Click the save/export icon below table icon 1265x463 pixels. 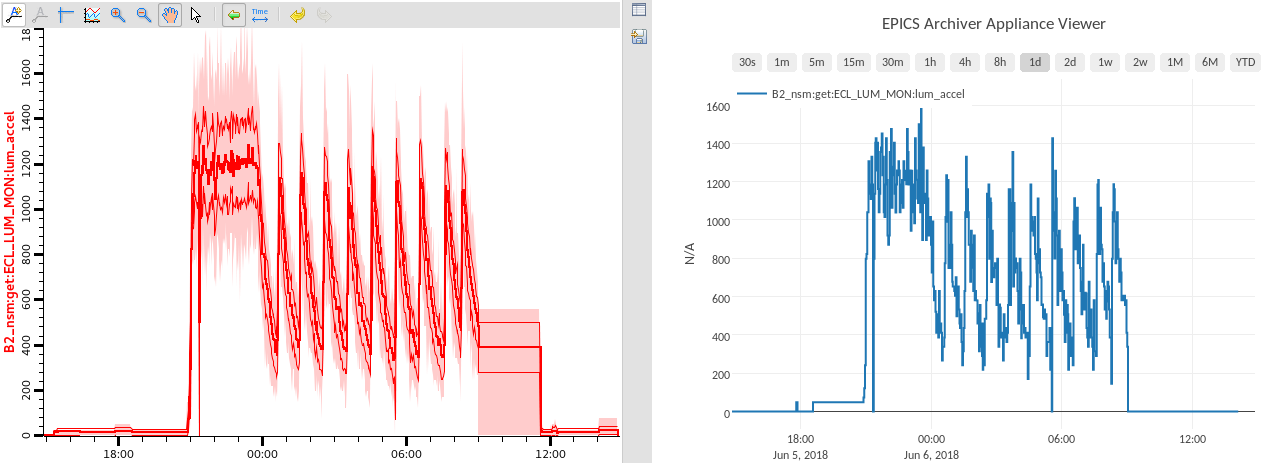639,37
